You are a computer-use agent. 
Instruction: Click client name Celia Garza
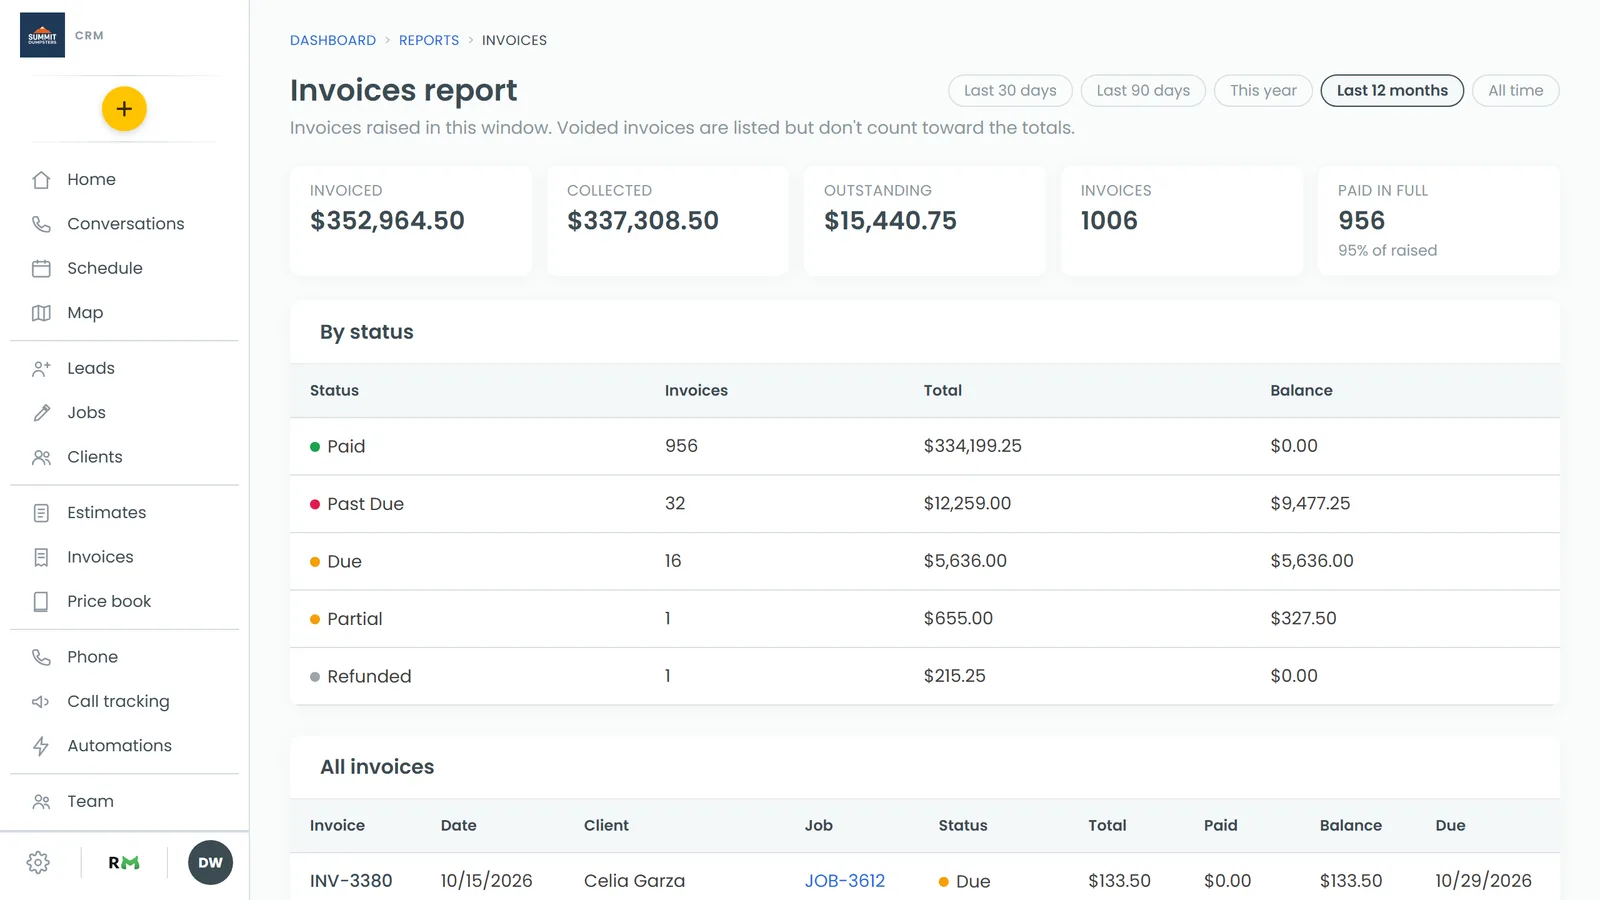point(634,881)
